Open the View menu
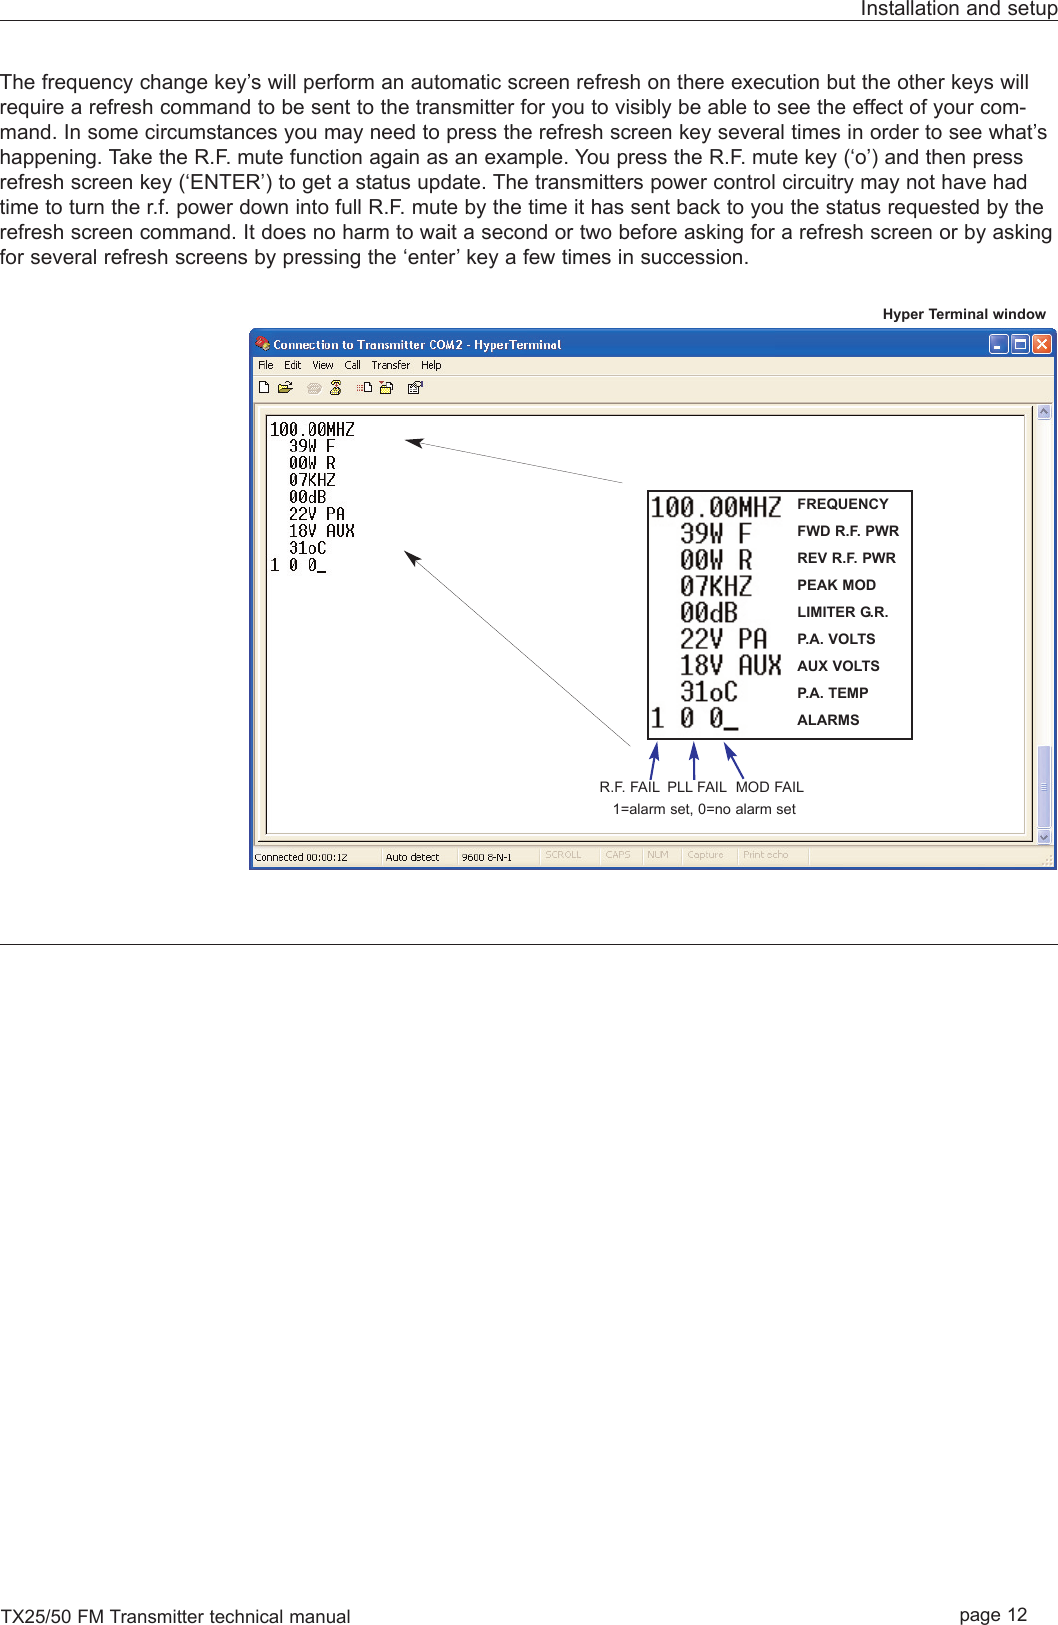 [322, 365]
